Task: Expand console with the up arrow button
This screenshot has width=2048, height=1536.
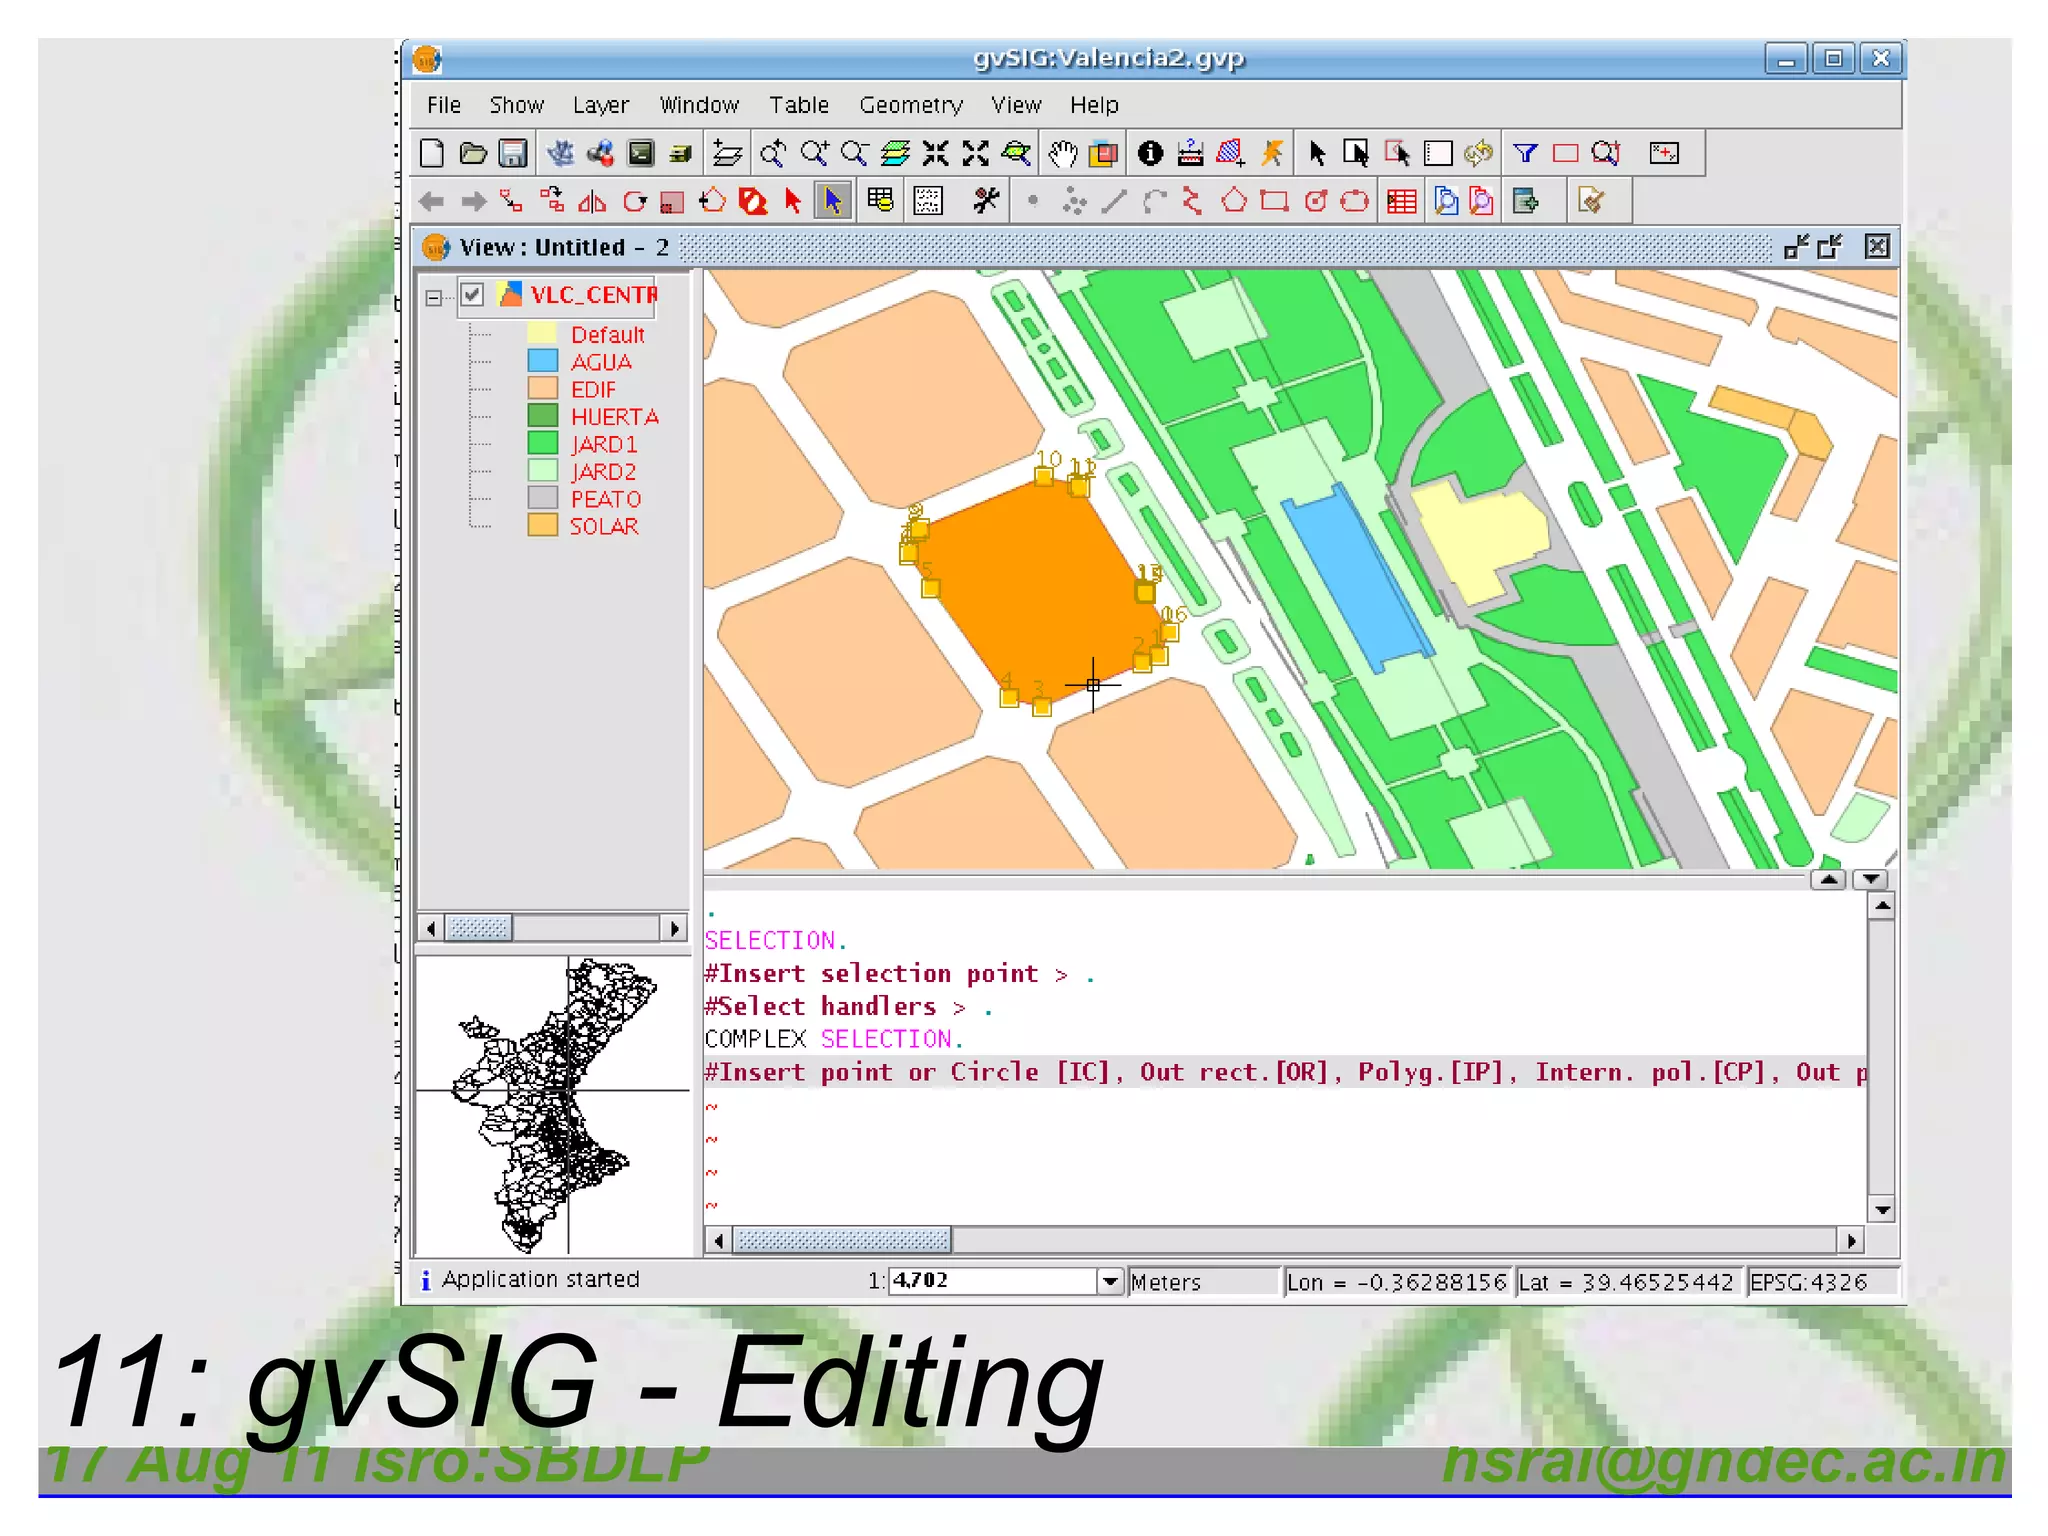Action: click(1828, 880)
